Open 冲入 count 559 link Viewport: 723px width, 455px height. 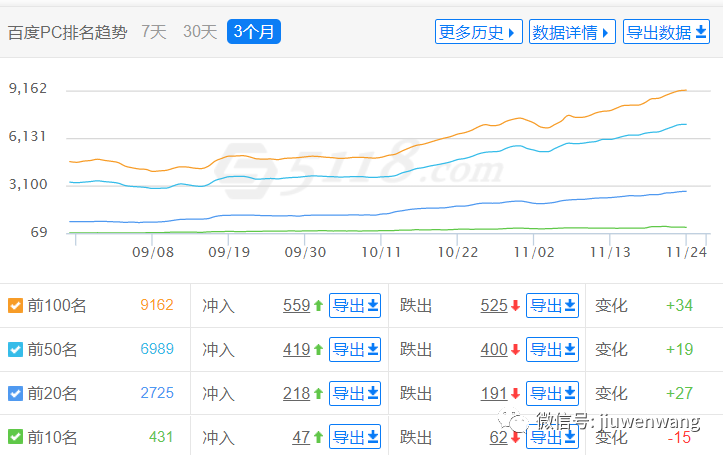296,305
